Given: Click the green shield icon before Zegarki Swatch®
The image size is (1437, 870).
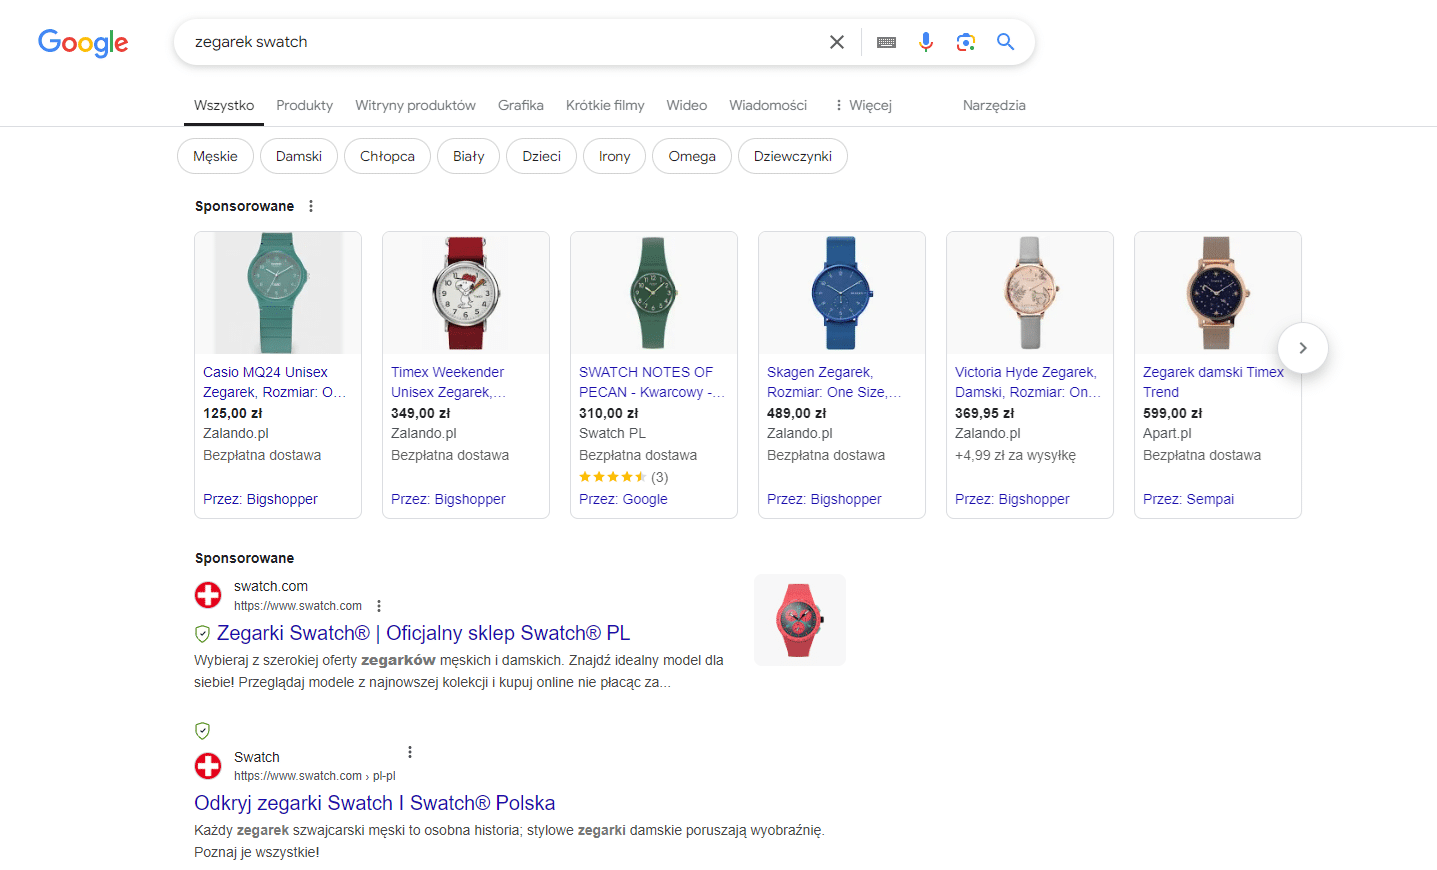Looking at the screenshot, I should [202, 634].
